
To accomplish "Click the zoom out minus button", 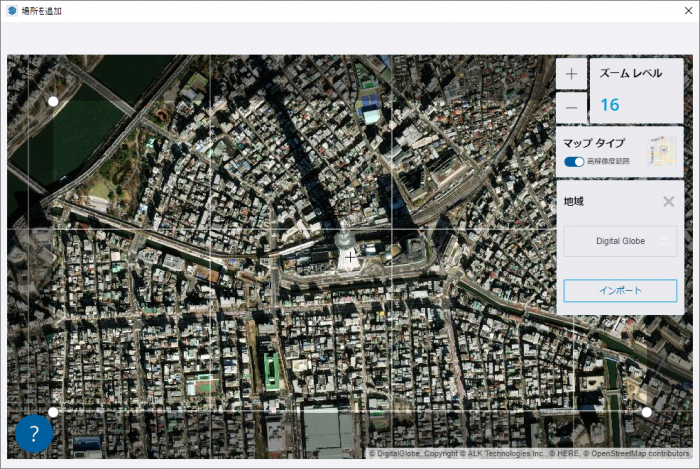I will (x=571, y=106).
